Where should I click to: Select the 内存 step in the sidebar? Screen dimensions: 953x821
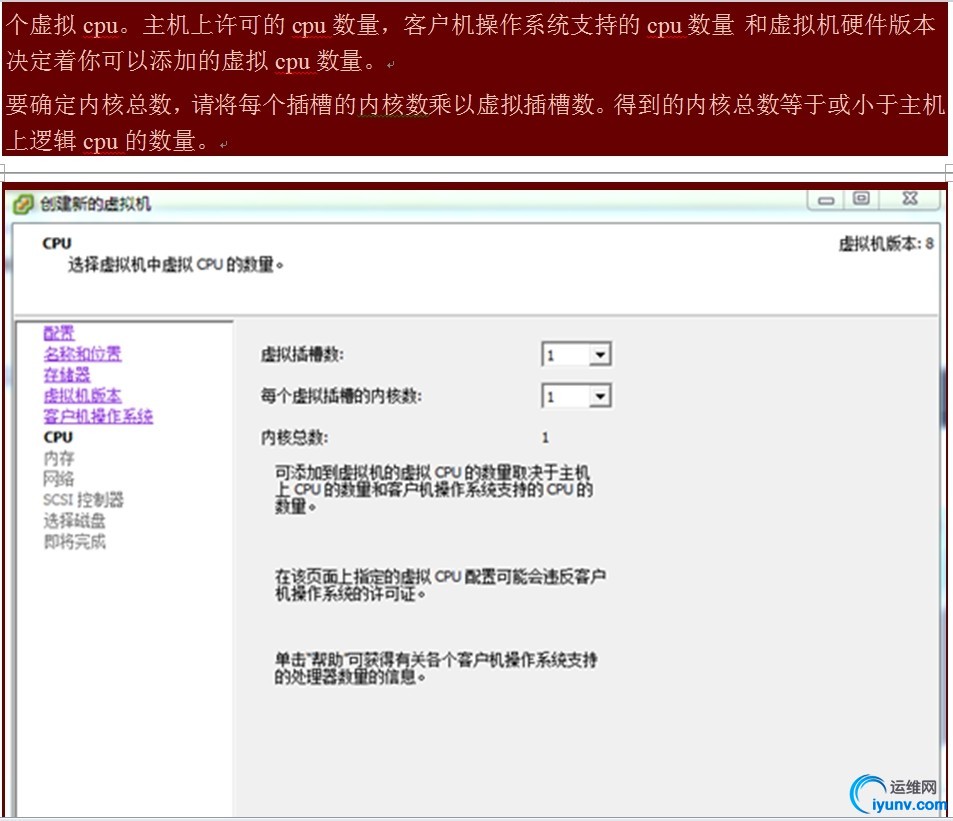[58, 458]
